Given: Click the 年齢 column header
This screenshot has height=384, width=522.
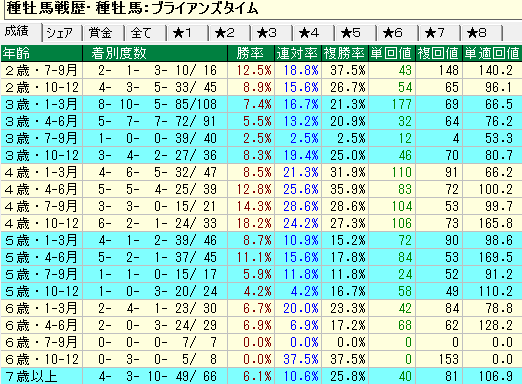Looking at the screenshot, I should [42, 53].
